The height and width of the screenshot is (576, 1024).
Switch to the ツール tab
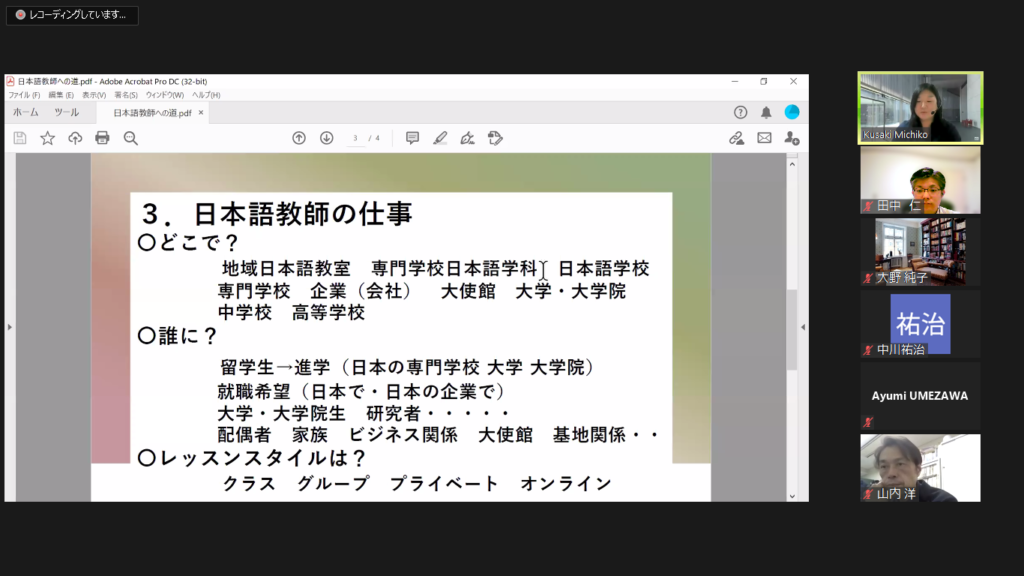[x=67, y=113]
